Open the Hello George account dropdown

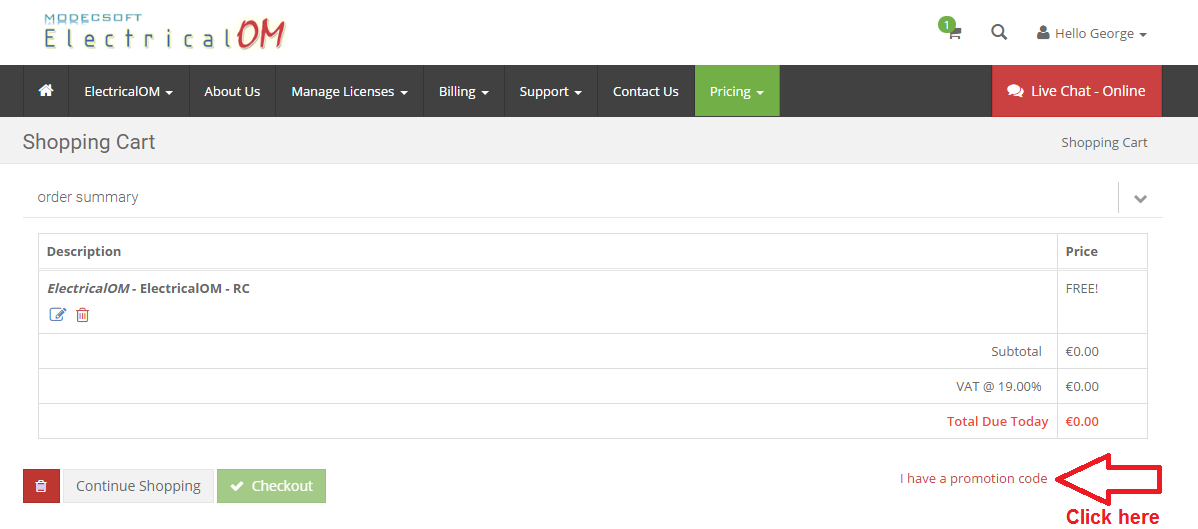pyautogui.click(x=1092, y=34)
